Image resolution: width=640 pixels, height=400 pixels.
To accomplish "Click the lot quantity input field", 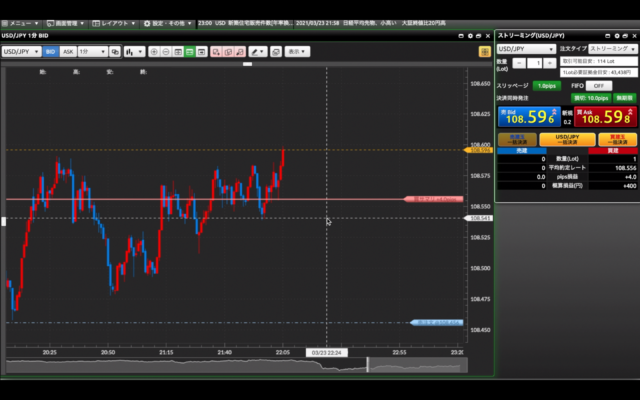I will (534, 63).
